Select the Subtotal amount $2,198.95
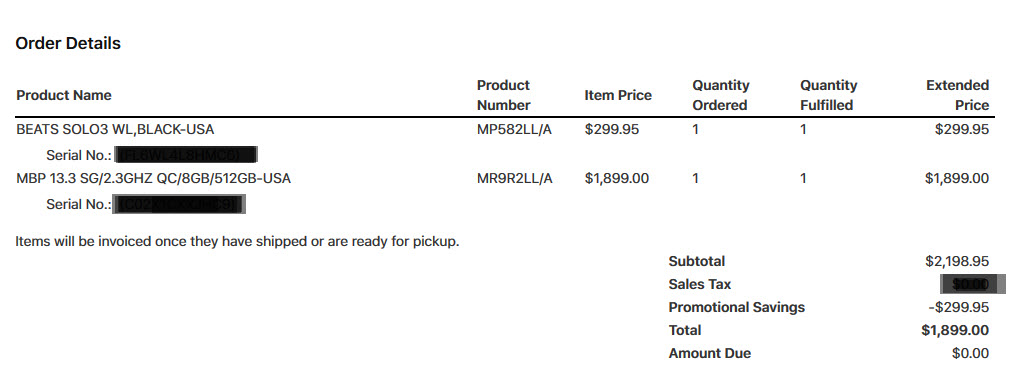The image size is (1029, 380). click(957, 261)
